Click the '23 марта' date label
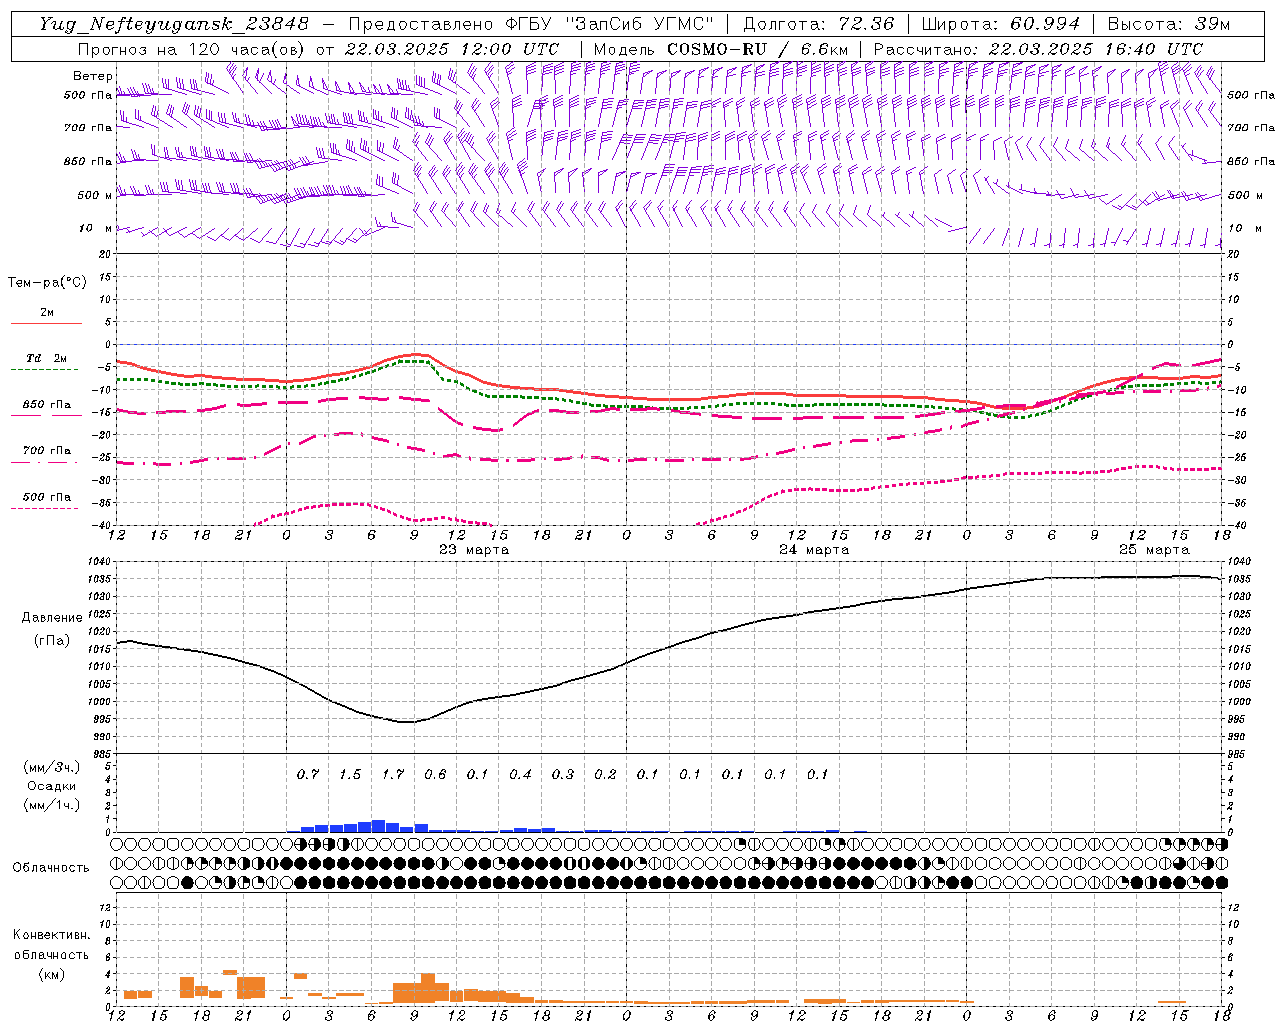Screen dimensions: 1280x1024 (474, 550)
